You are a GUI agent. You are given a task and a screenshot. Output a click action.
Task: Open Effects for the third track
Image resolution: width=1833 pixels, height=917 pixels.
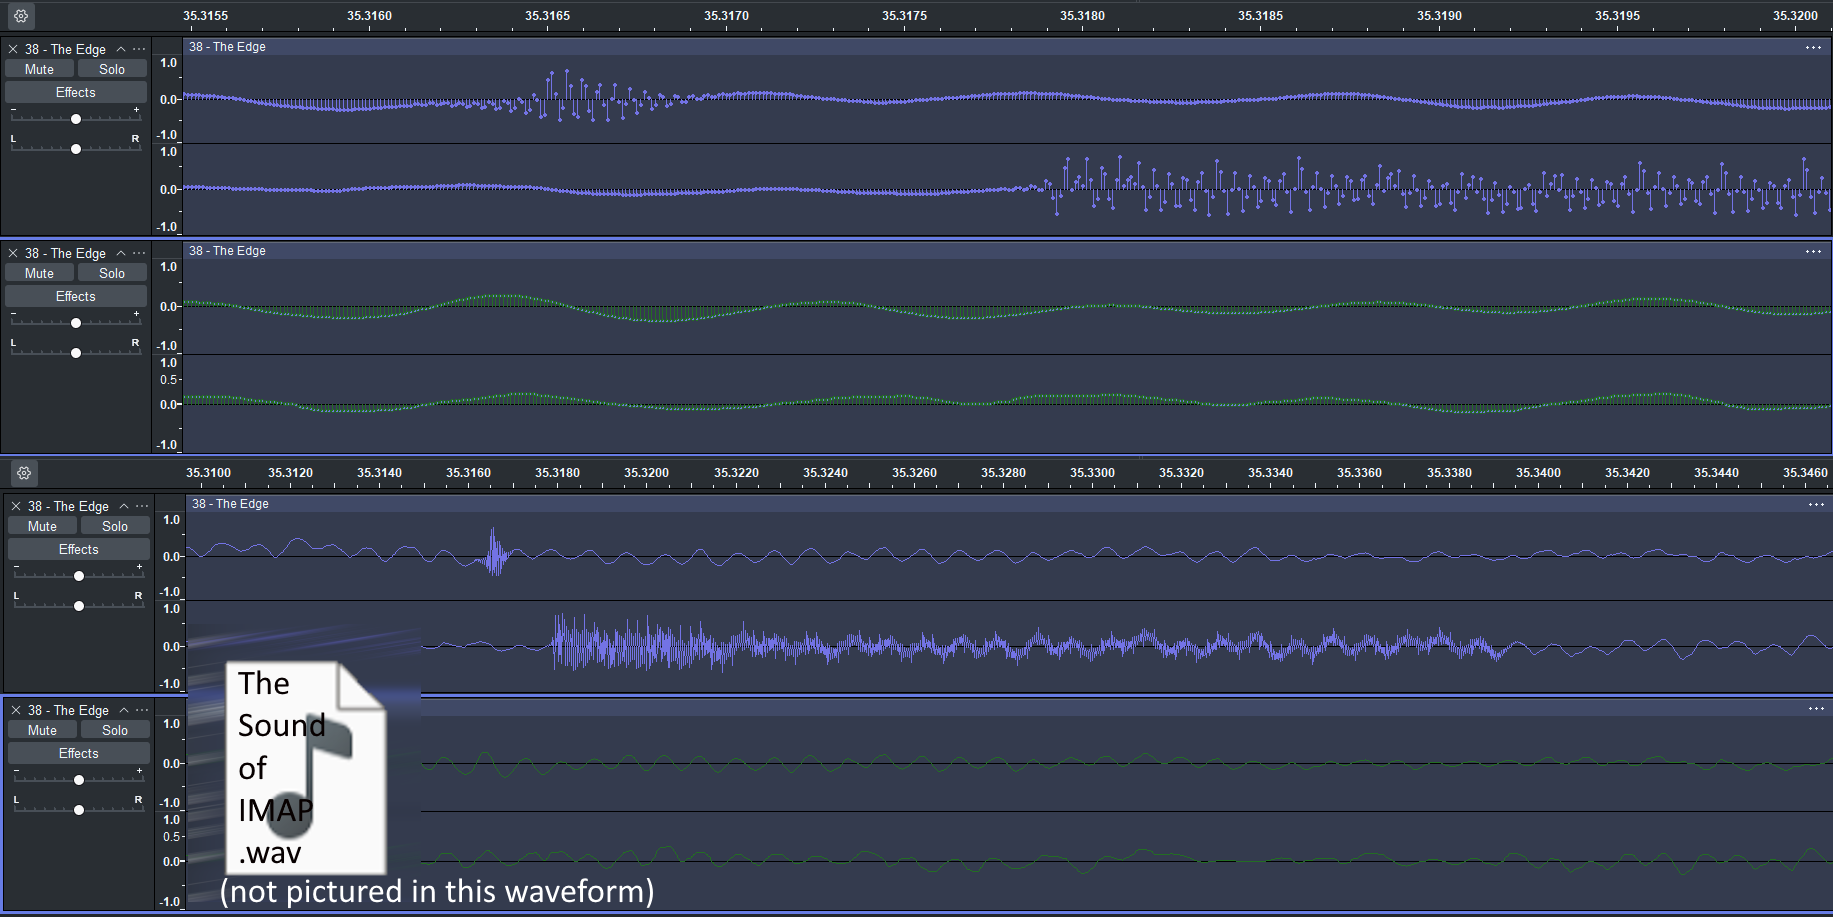tap(78, 548)
